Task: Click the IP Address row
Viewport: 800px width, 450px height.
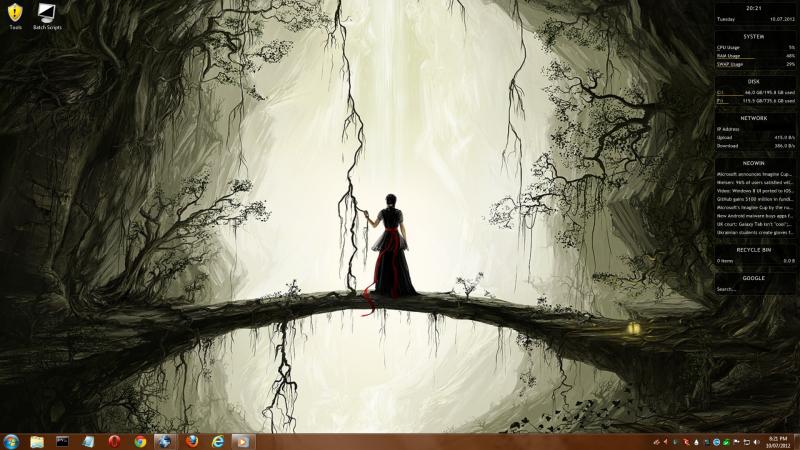Action: pos(755,129)
